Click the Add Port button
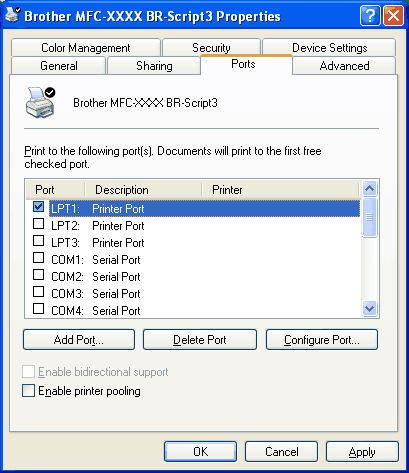Viewport: 409px width, 473px height. pos(79,340)
